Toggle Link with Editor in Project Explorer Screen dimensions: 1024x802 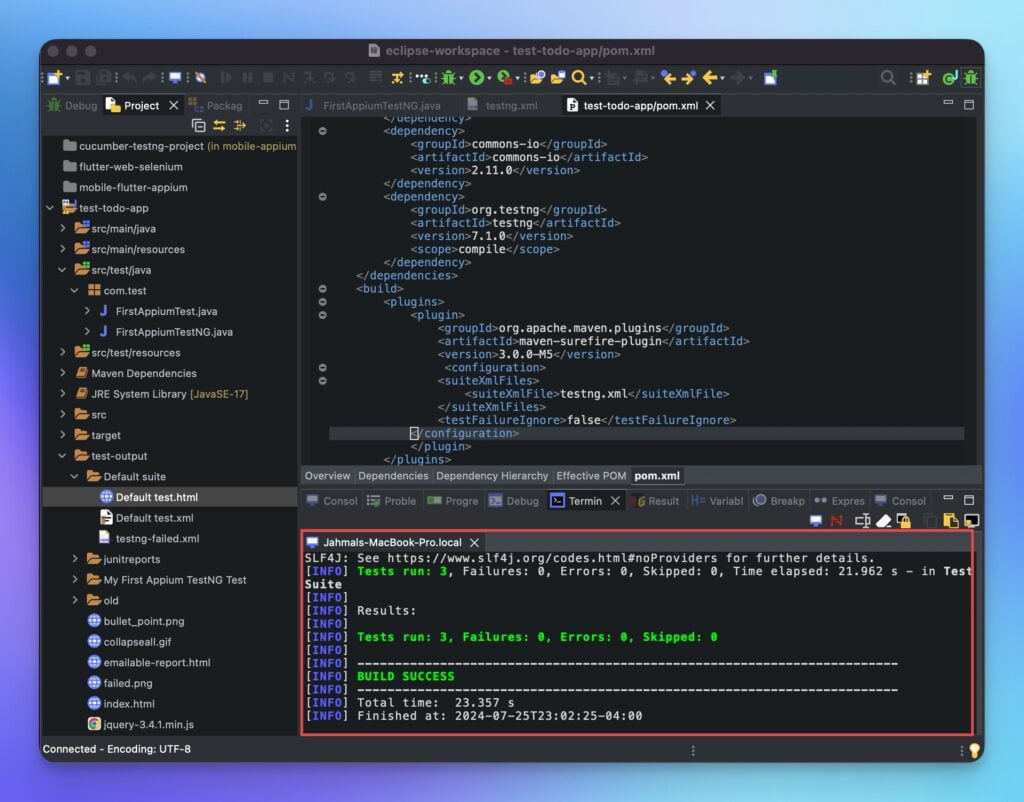pyautogui.click(x=219, y=125)
